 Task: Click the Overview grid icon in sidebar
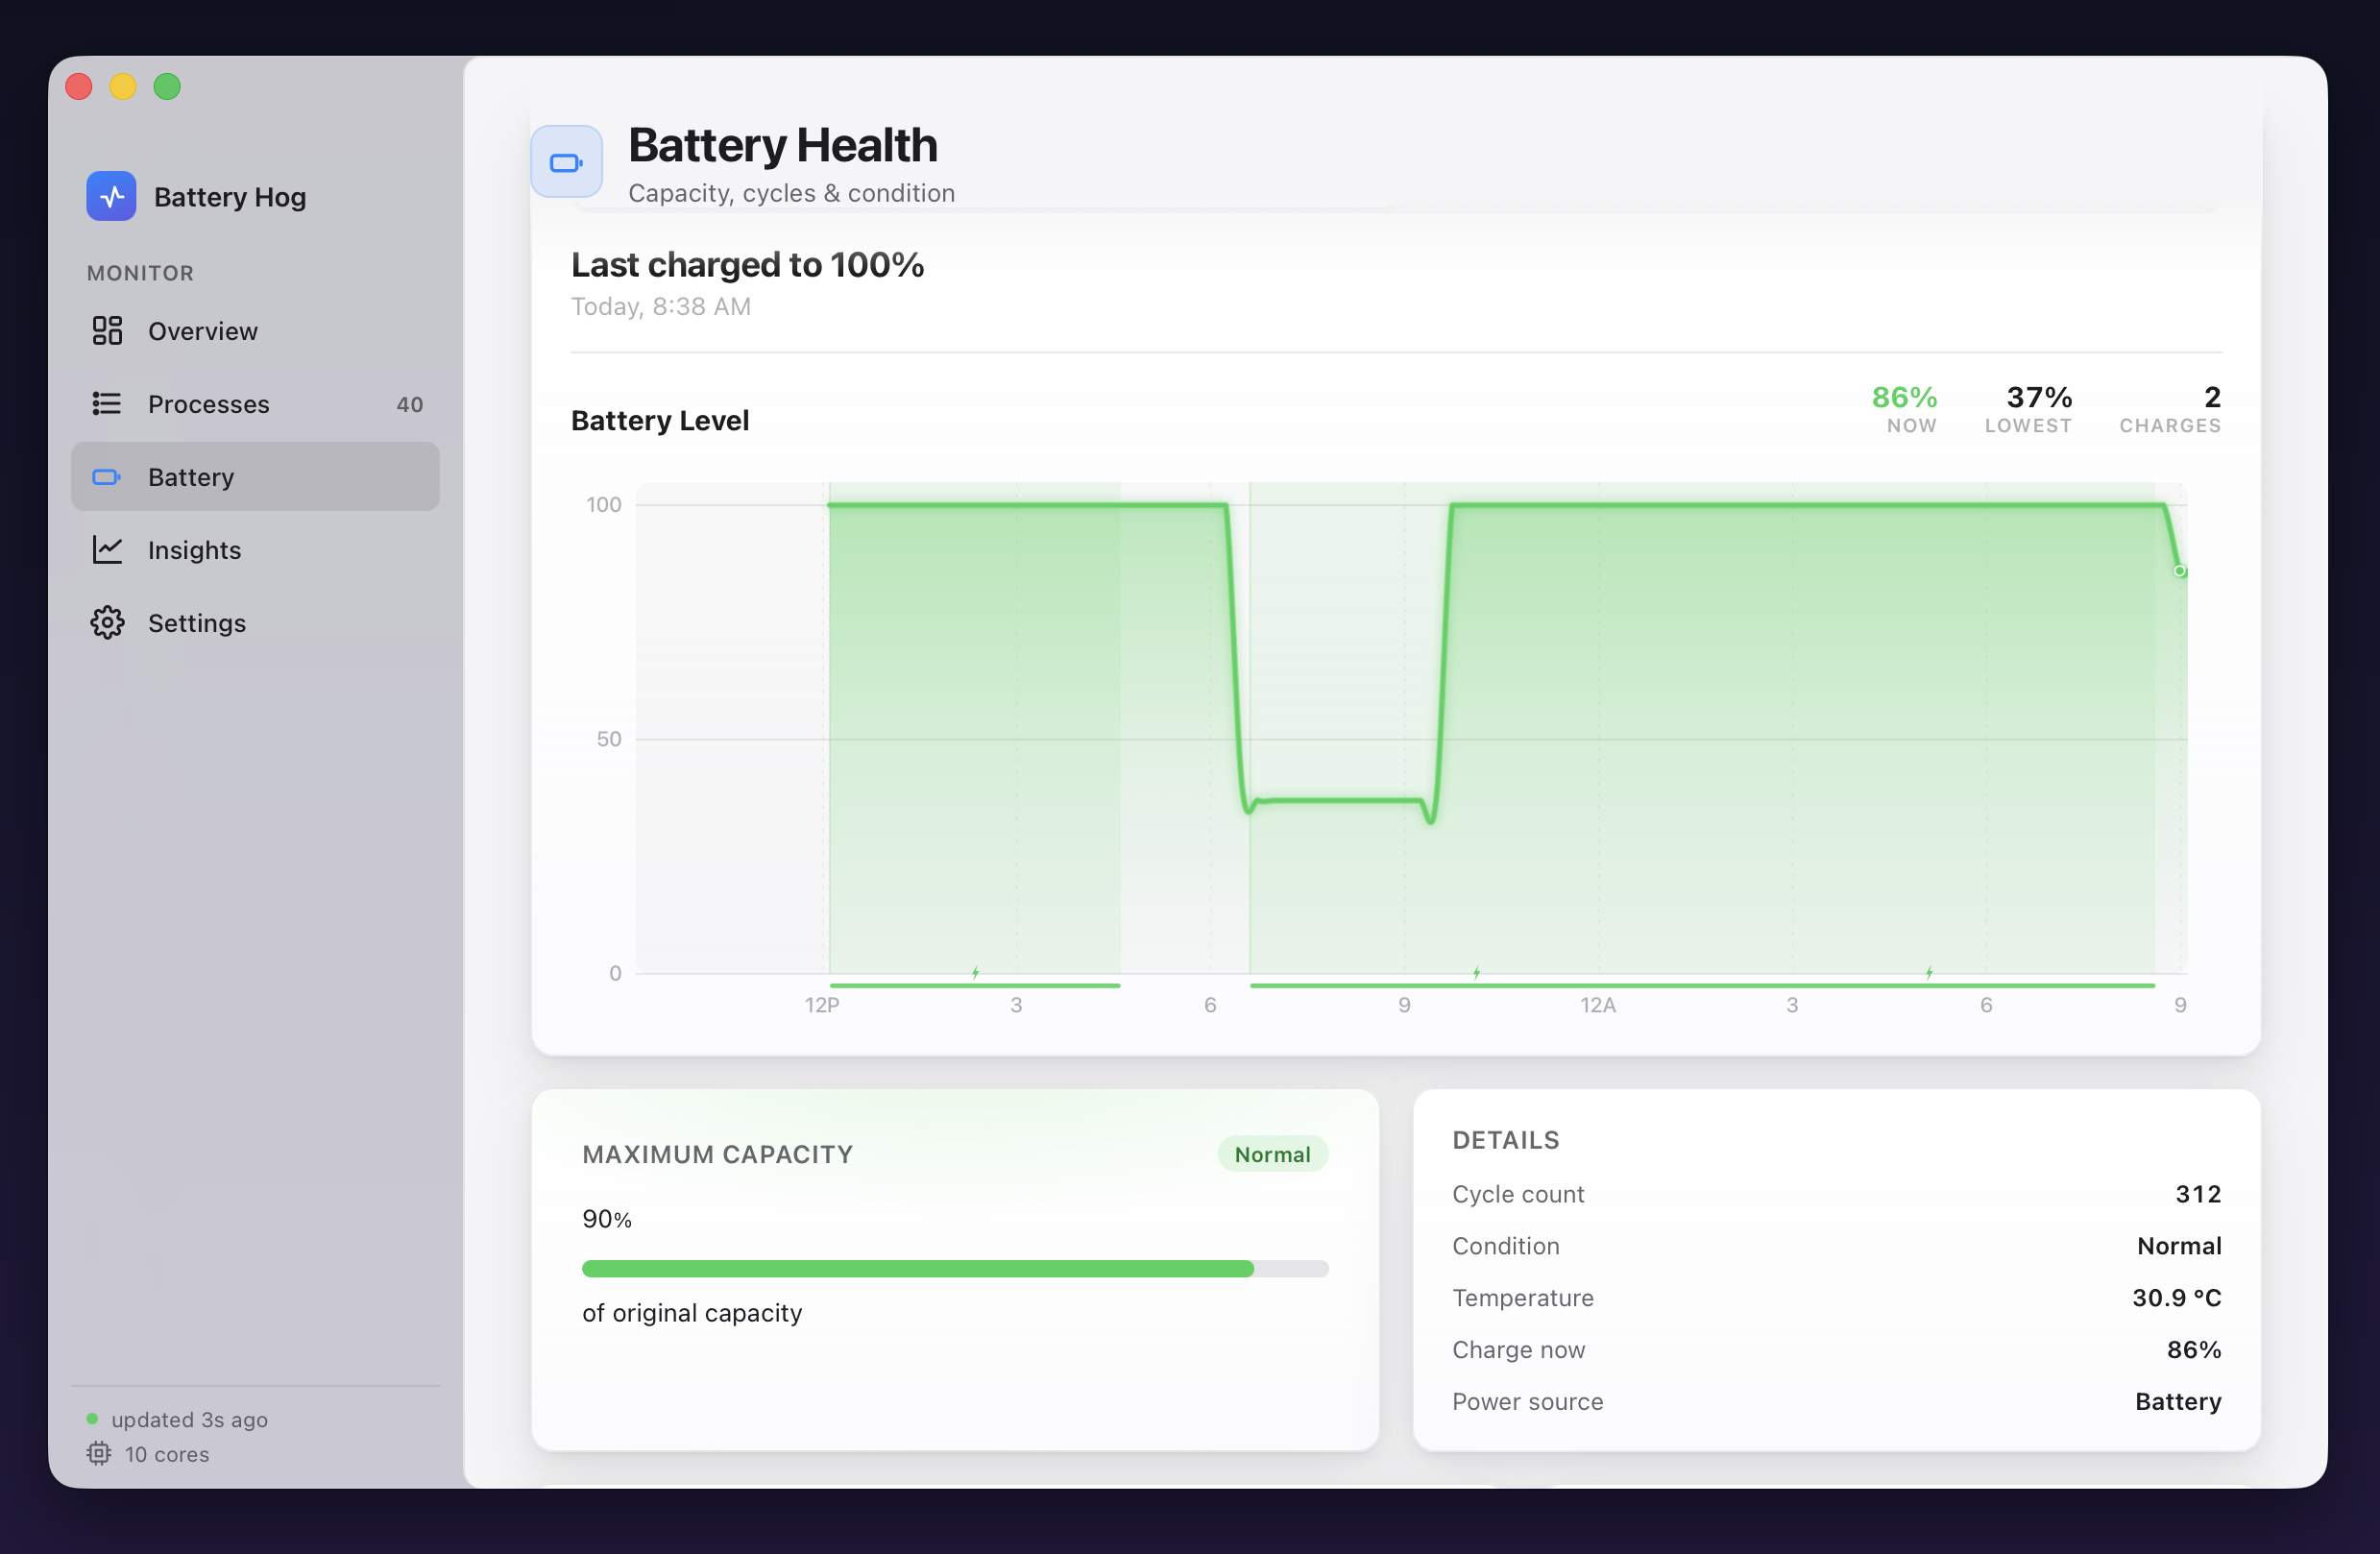coord(107,331)
